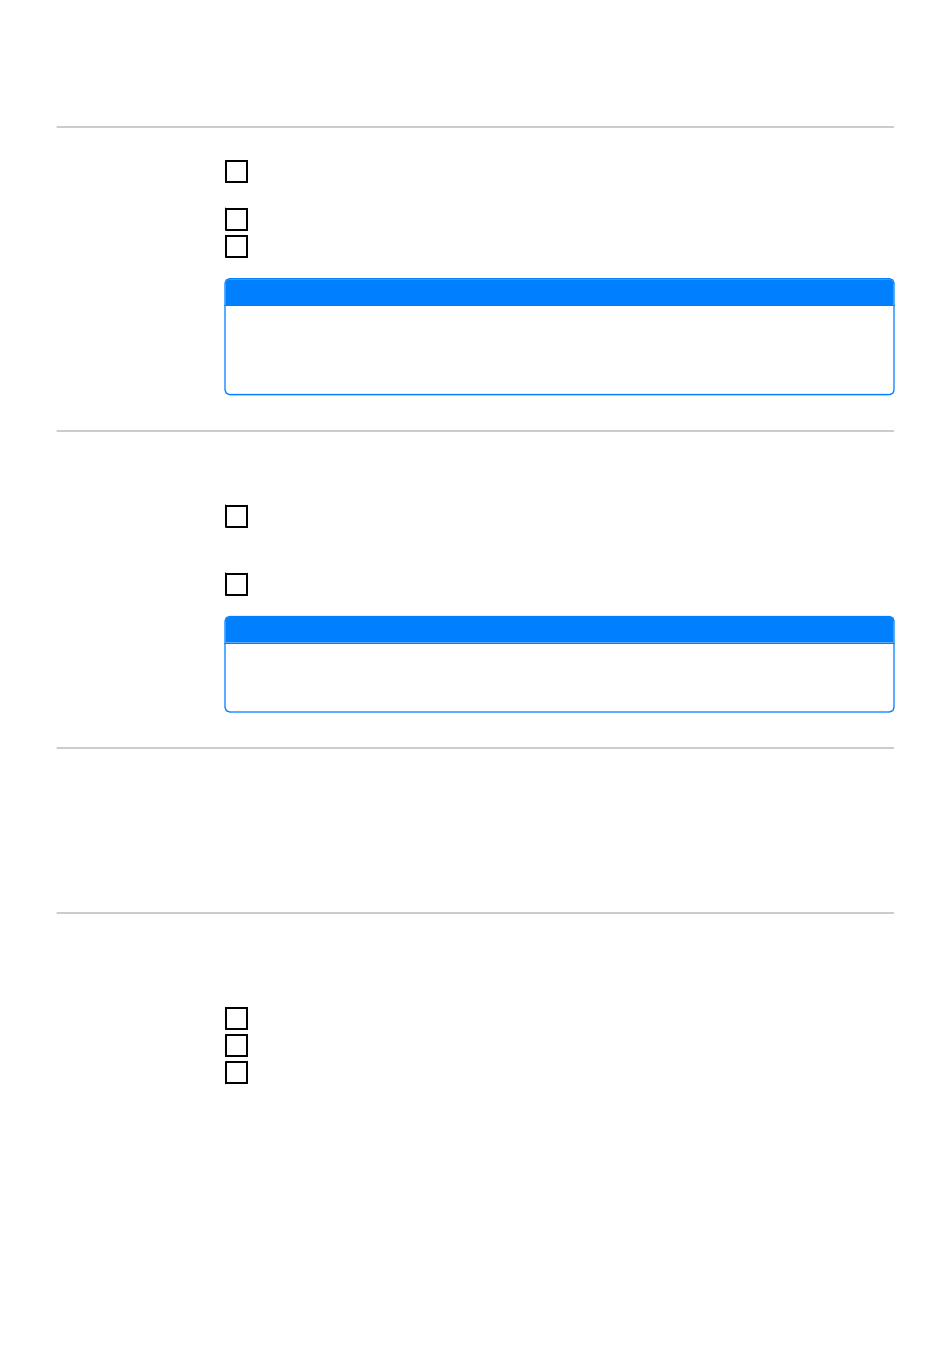Click the lowest grey divider line
950x1369 pixels.
[x=475, y=913]
